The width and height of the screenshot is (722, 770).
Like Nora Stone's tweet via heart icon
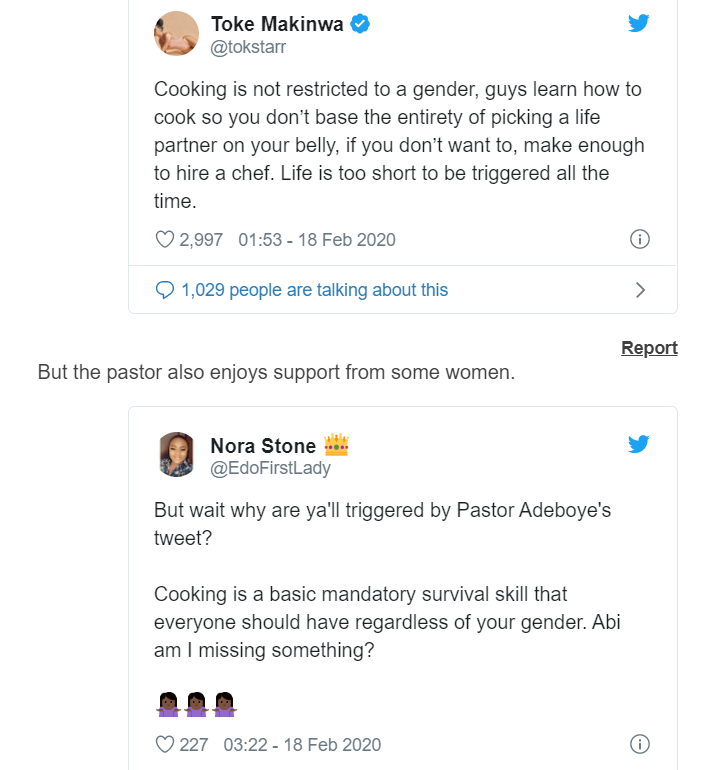(x=165, y=745)
